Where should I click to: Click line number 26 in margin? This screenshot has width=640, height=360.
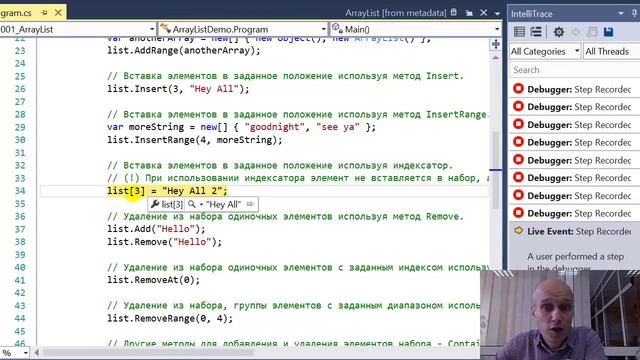[x=20, y=89]
